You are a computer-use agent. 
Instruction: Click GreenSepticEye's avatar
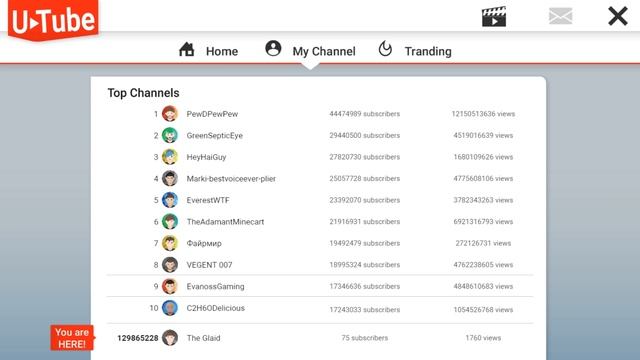[x=170, y=135]
